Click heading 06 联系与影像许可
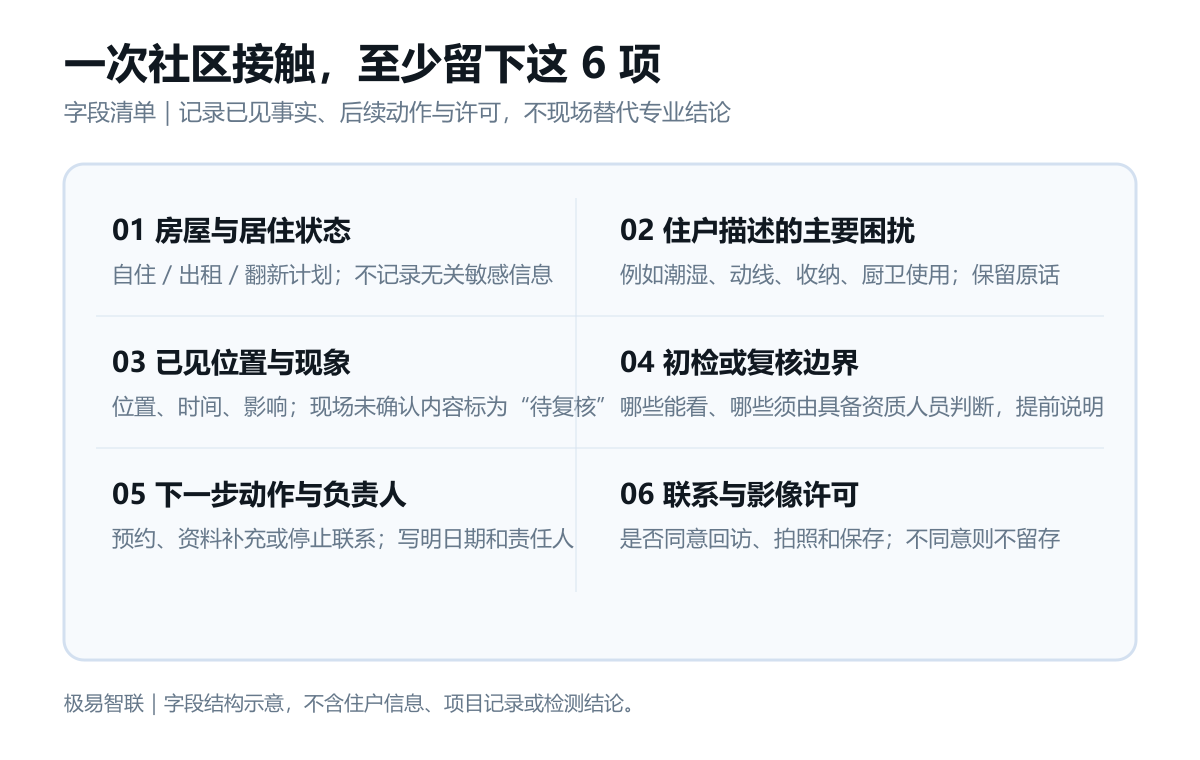The width and height of the screenshot is (1200, 760). pos(739,495)
